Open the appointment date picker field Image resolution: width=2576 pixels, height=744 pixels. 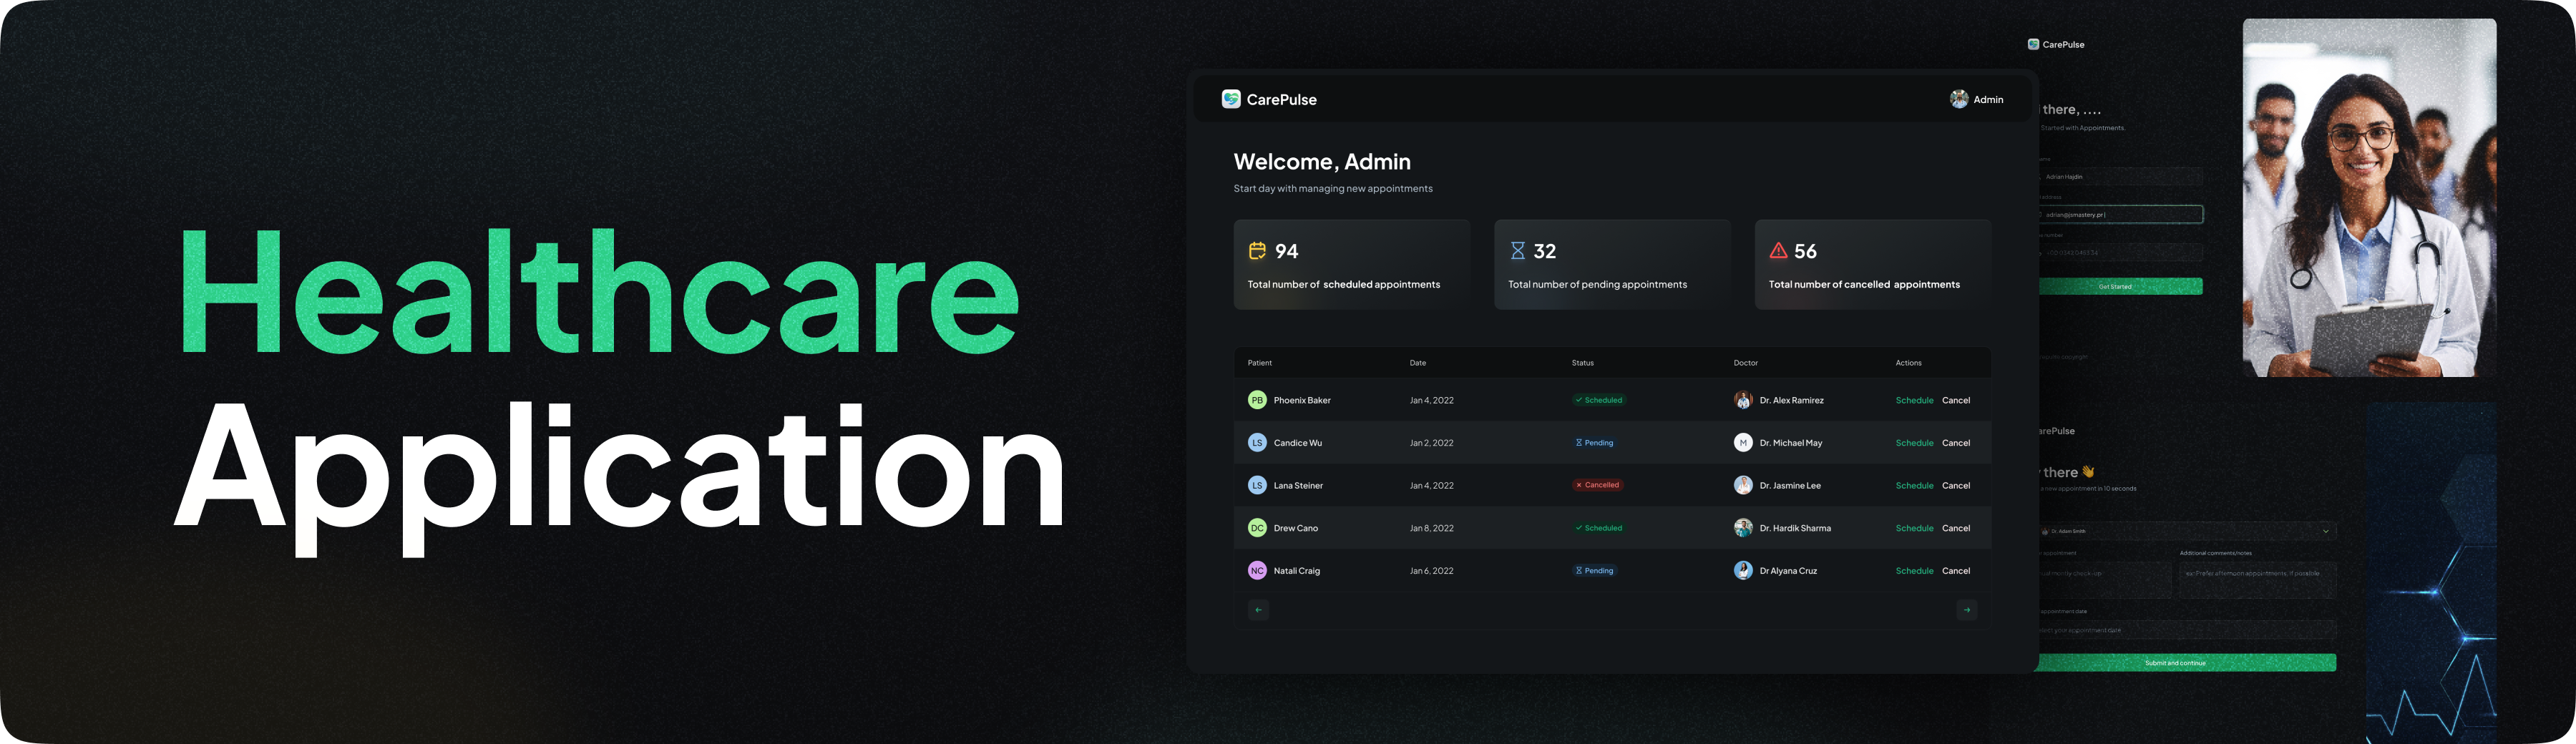click(x=2187, y=630)
